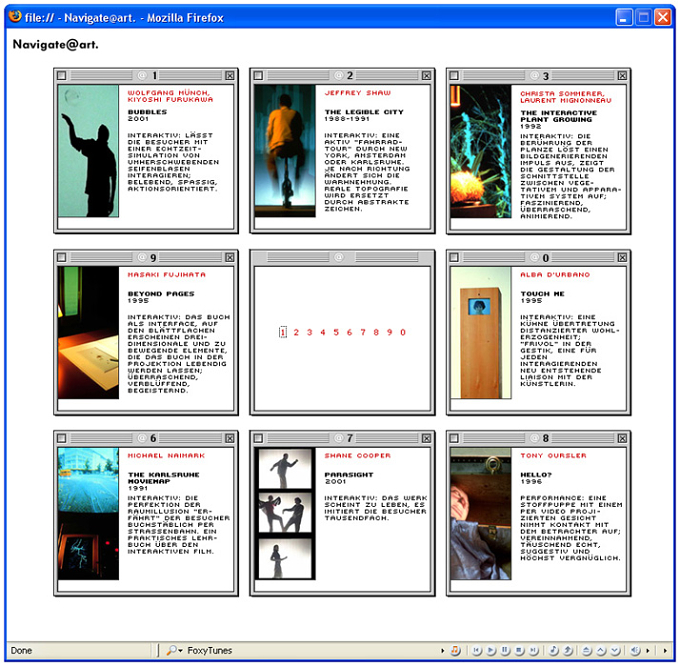Click the FoxyTunes play button
The width and height of the screenshot is (680, 667).
tap(491, 650)
